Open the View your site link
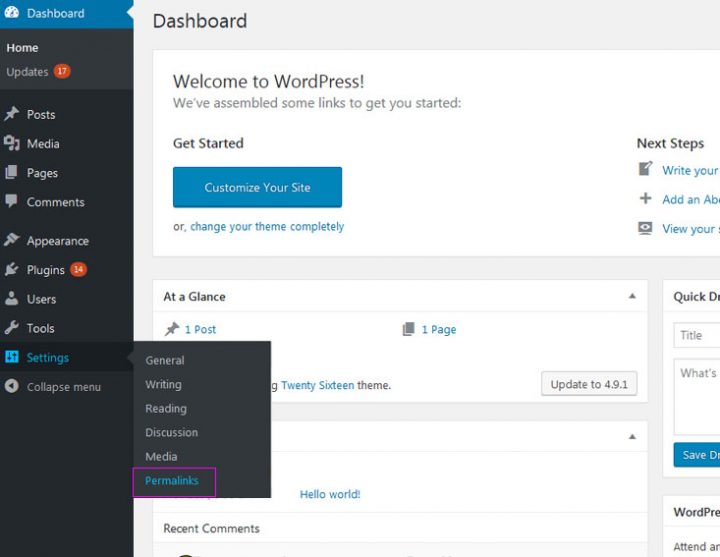 tap(691, 229)
